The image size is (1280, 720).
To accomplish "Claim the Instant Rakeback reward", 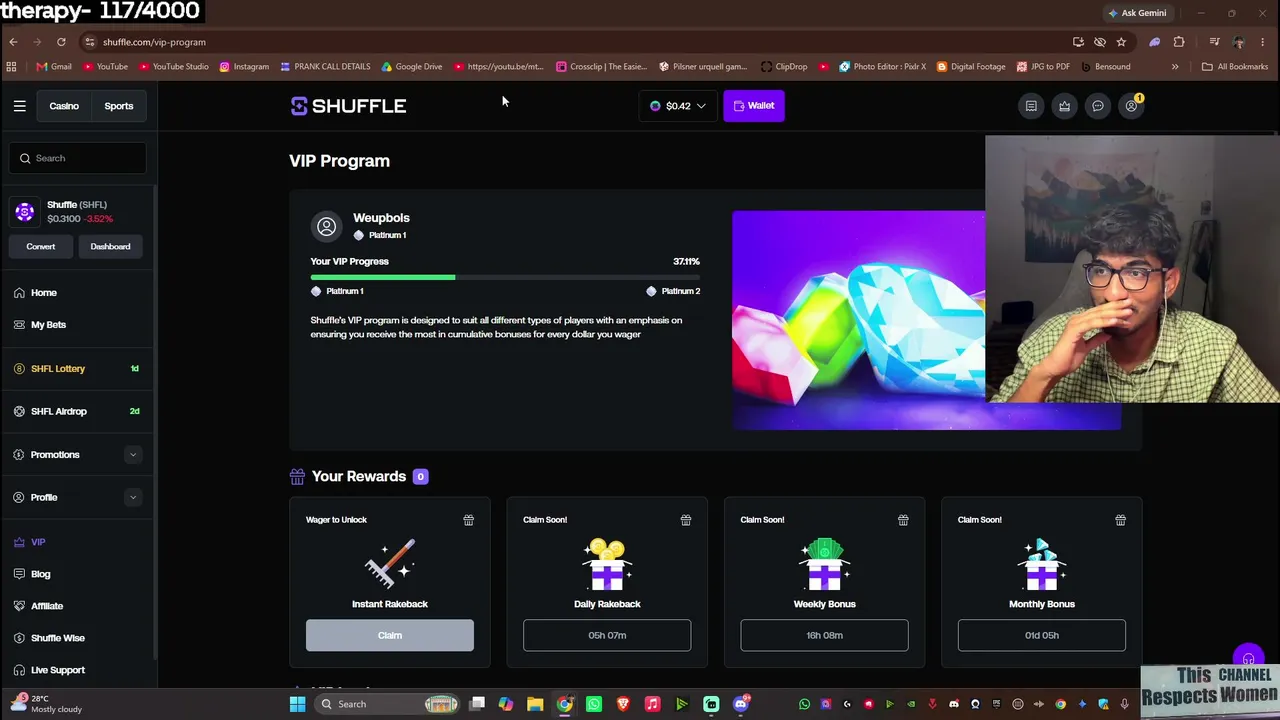I will (390, 636).
